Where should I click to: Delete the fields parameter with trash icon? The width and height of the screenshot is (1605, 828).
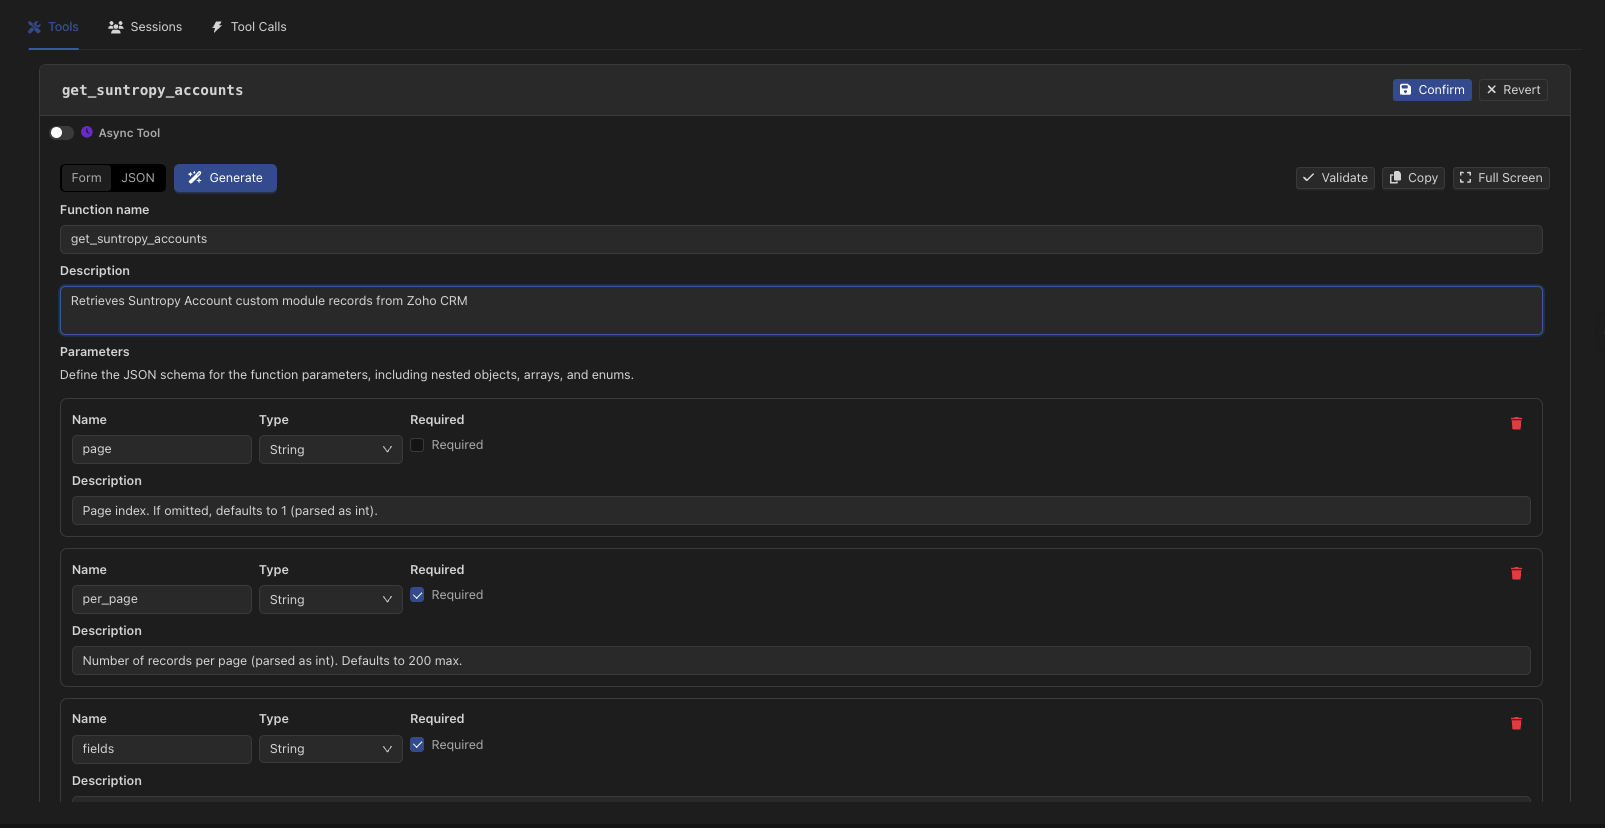(x=1516, y=724)
